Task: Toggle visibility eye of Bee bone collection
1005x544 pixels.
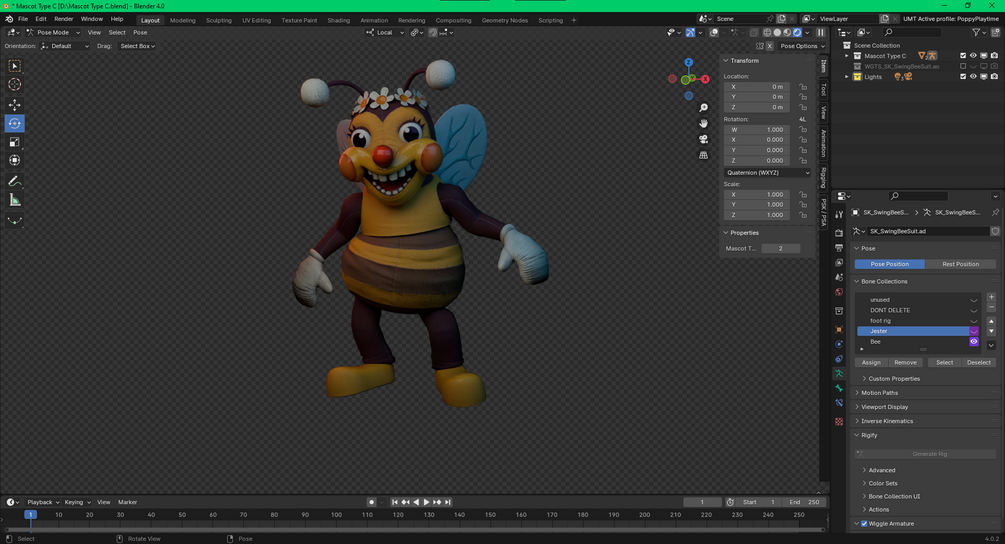Action: click(974, 342)
